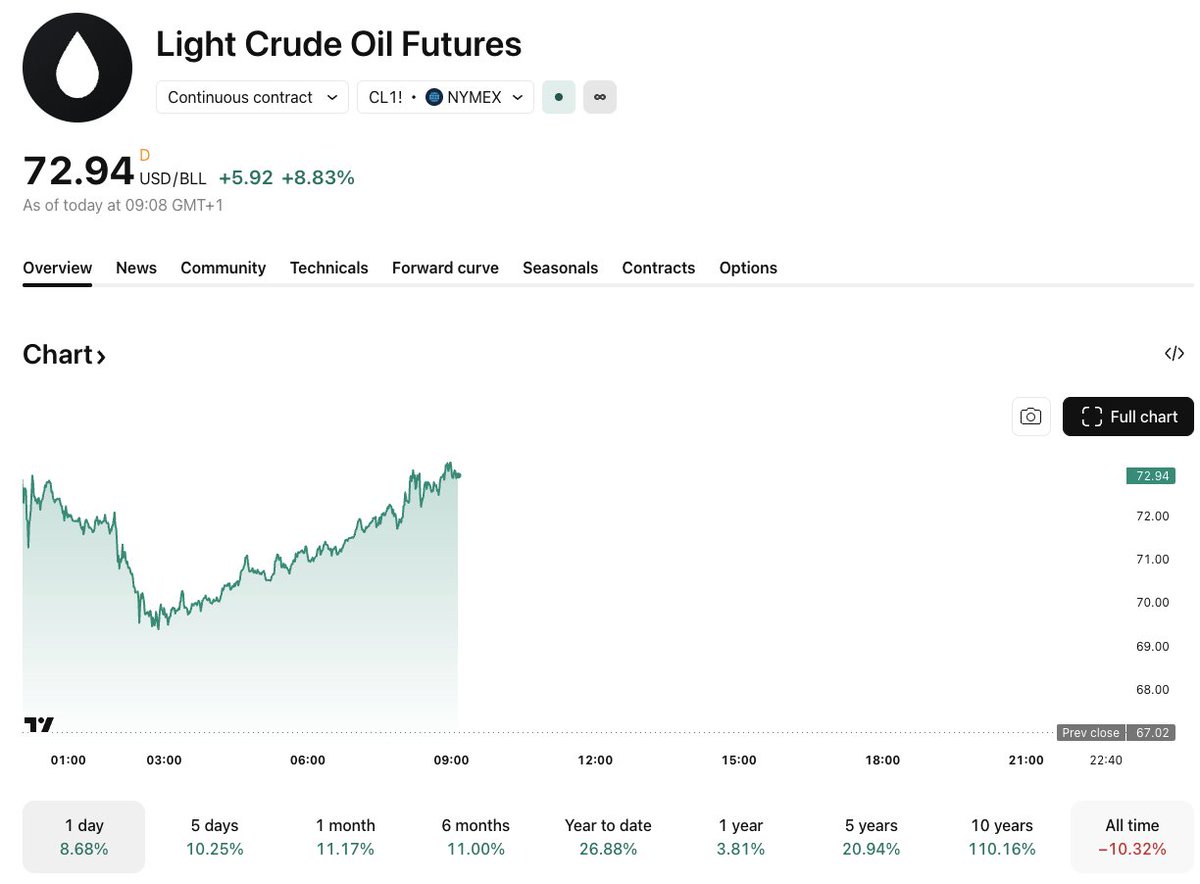Open the Community tab
The width and height of the screenshot is (1200, 884).
[x=223, y=268]
